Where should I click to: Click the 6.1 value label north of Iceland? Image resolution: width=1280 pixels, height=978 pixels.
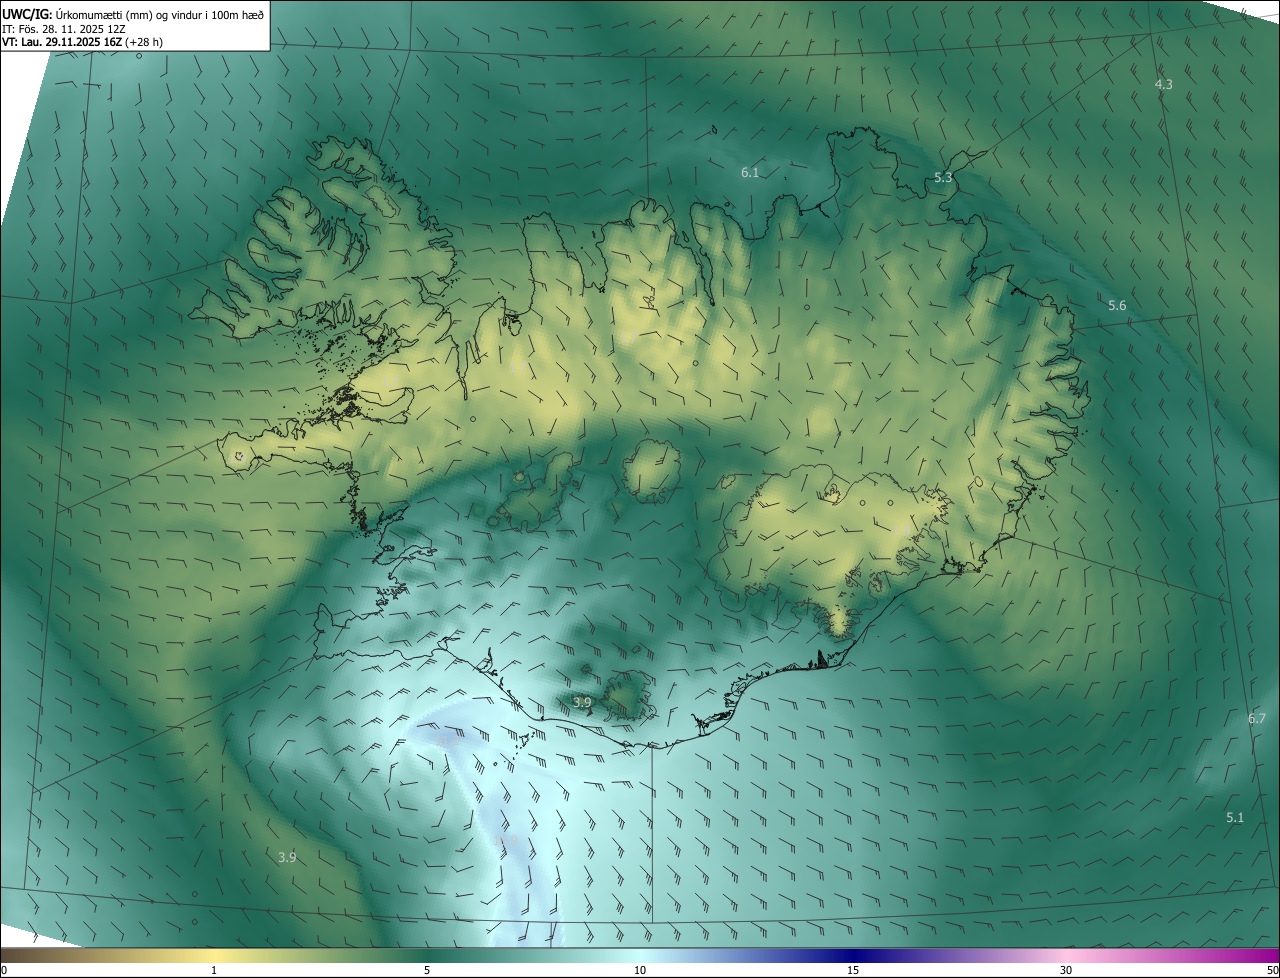(750, 173)
